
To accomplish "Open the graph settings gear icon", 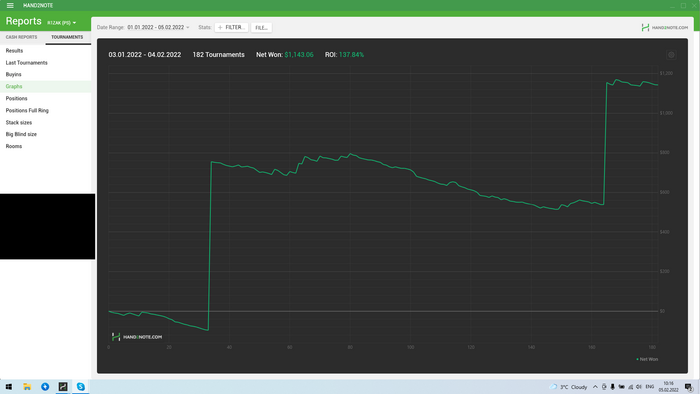I will point(671,55).
